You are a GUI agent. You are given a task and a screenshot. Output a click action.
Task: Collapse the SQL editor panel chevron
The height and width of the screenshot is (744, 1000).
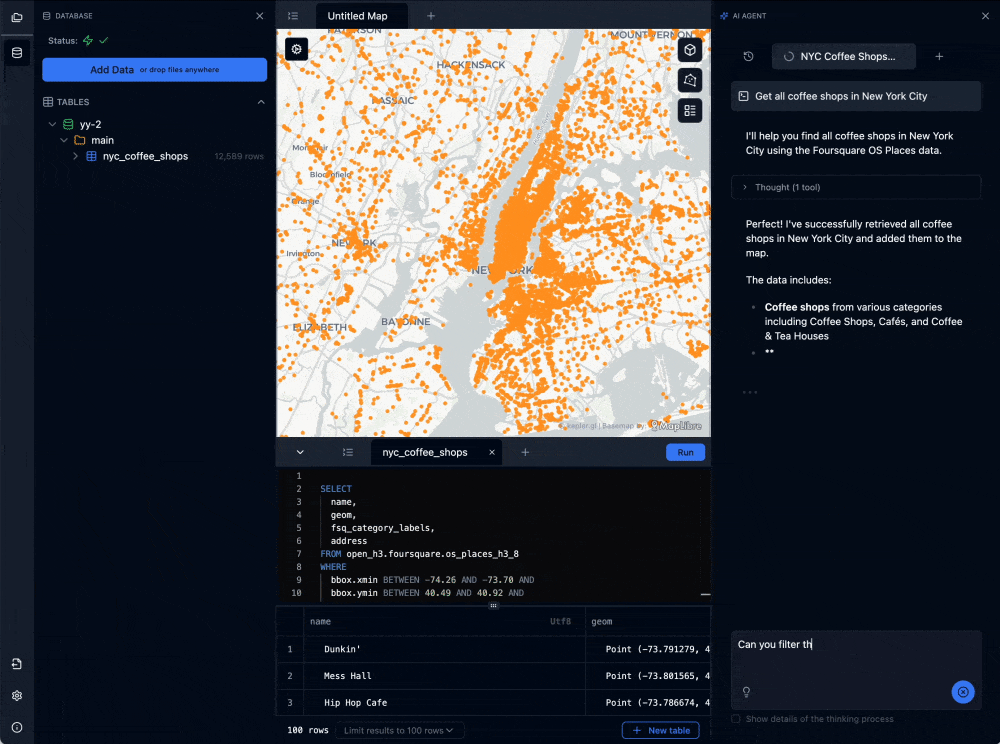[300, 452]
